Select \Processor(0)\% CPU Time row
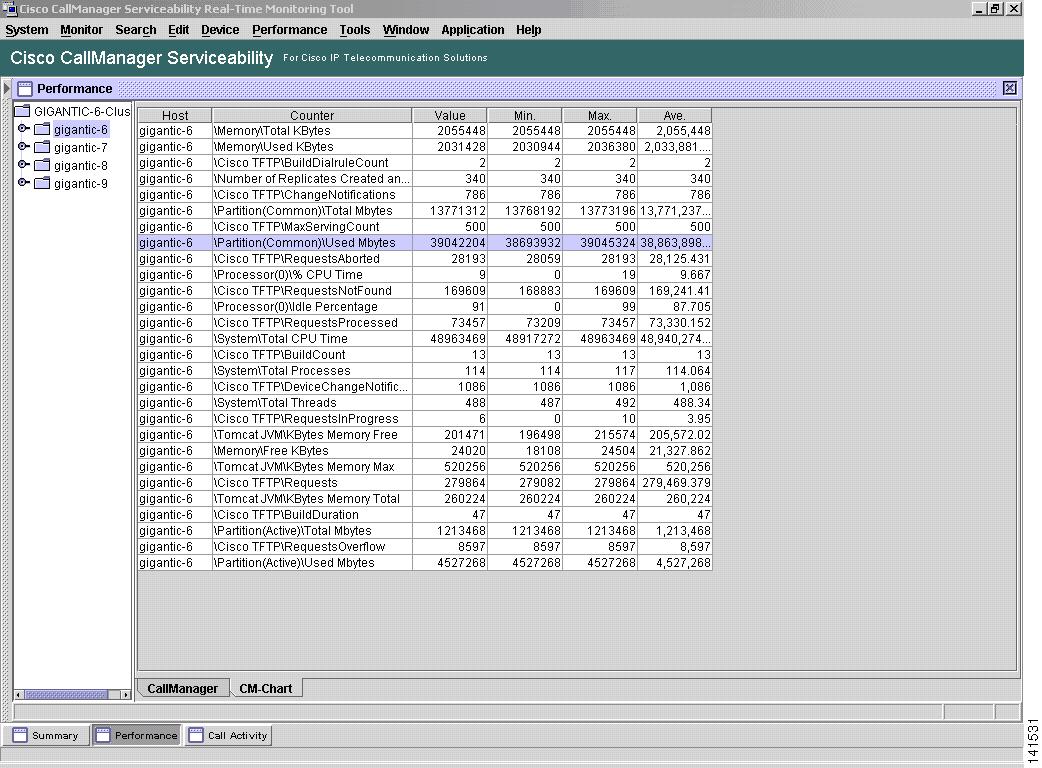Image resolution: width=1042 pixels, height=768 pixels. (425, 274)
